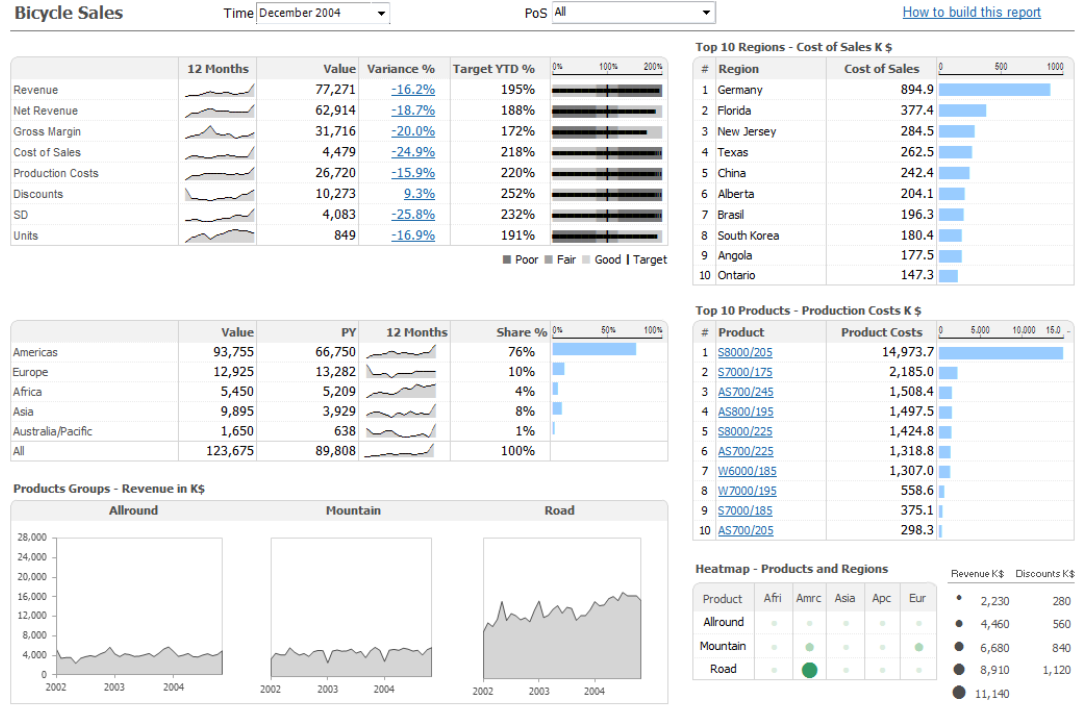Open the 'How to build this report' link
1089x713 pixels.
tap(971, 13)
